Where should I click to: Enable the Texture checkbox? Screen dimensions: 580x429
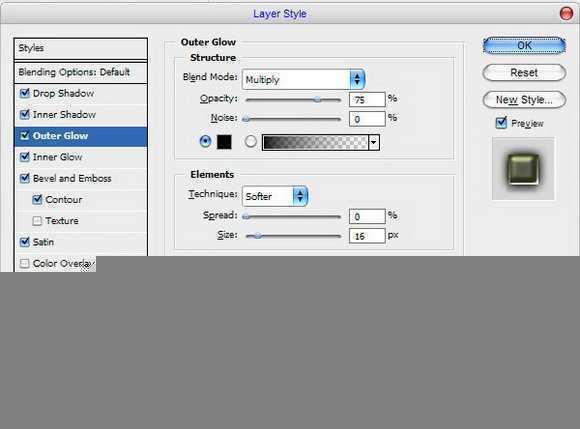37,221
